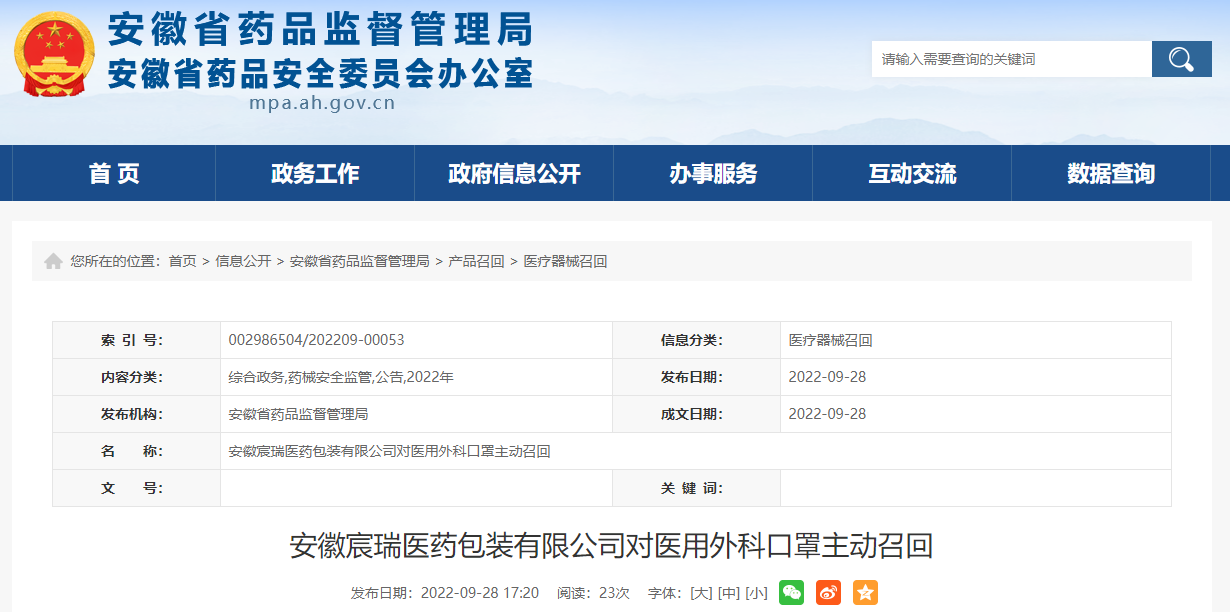Set font size to 小

tap(757, 593)
